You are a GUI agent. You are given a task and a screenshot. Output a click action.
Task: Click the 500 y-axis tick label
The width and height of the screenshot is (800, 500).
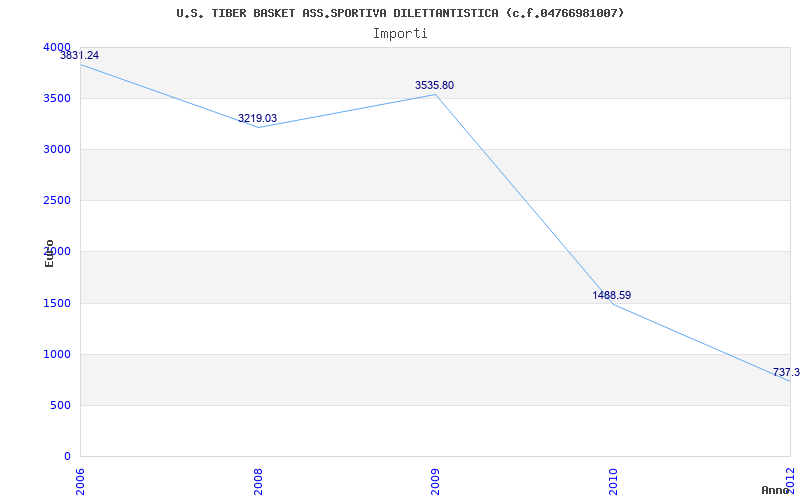[x=61, y=406]
